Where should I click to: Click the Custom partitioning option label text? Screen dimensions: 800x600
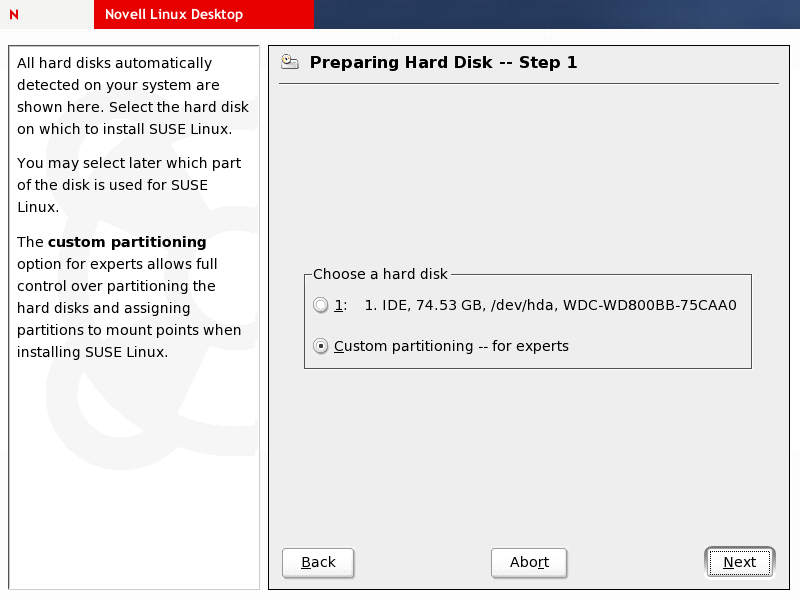pyautogui.click(x=451, y=346)
